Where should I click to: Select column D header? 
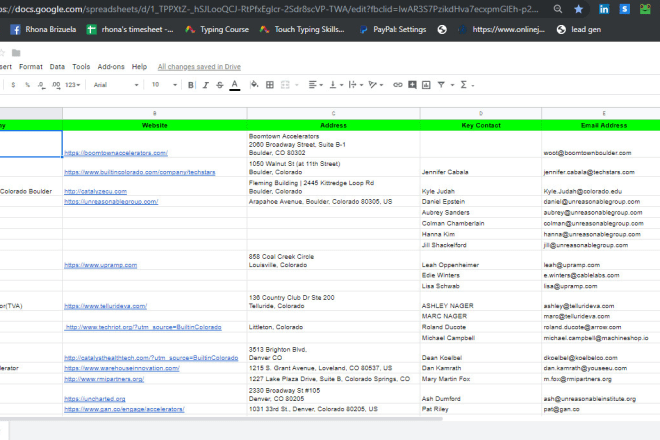(x=481, y=113)
